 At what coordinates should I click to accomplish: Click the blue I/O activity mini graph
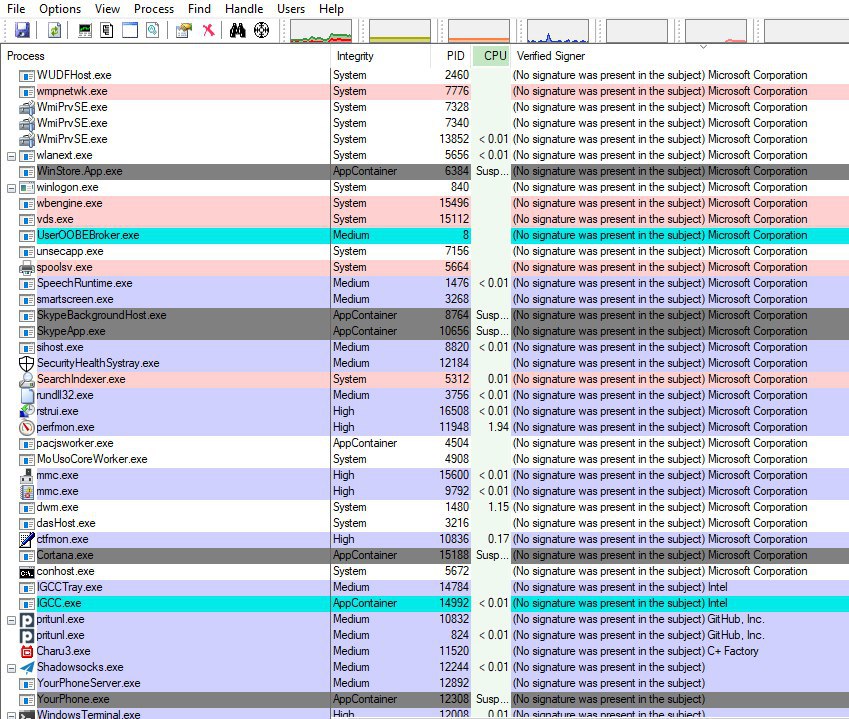pos(558,31)
